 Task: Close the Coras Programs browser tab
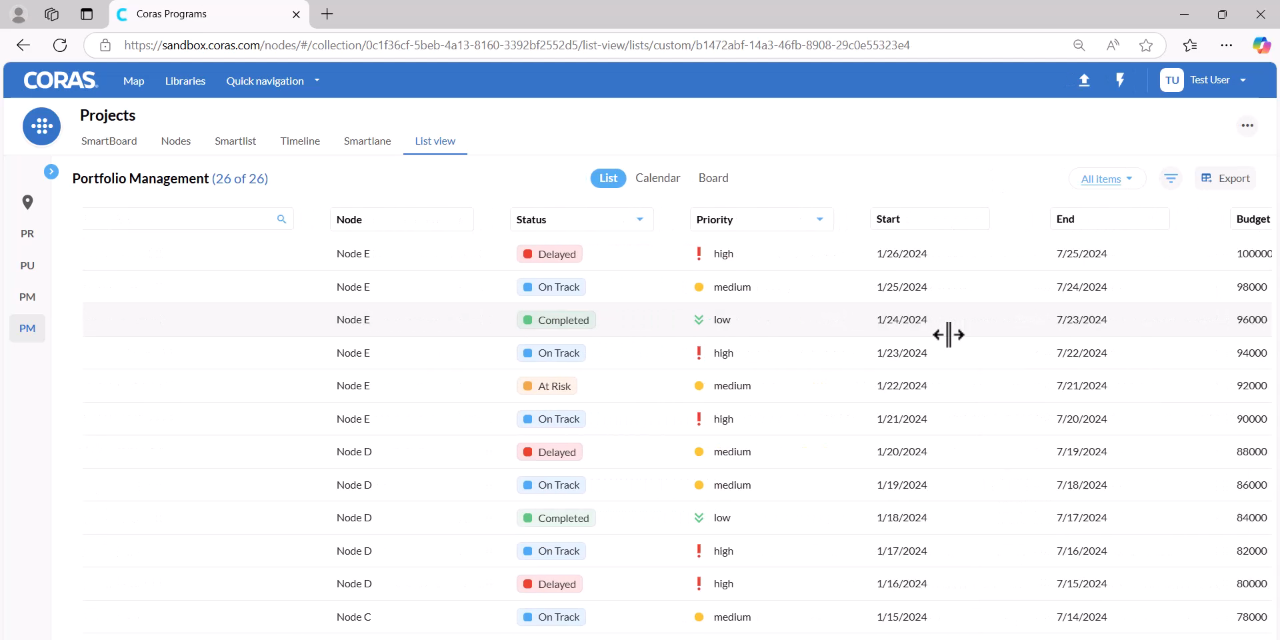click(x=295, y=14)
